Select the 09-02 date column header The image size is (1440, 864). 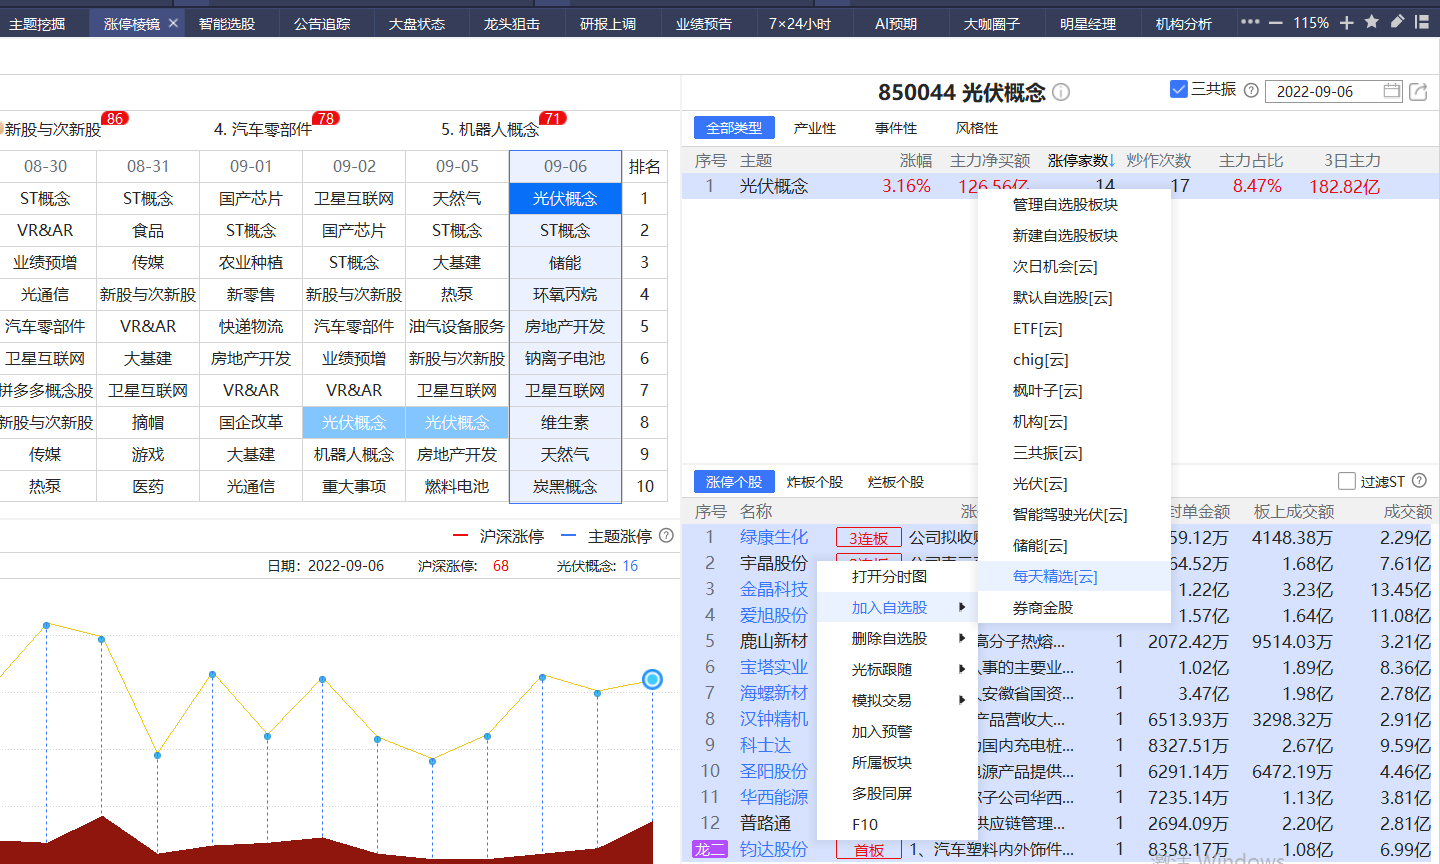coord(354,166)
